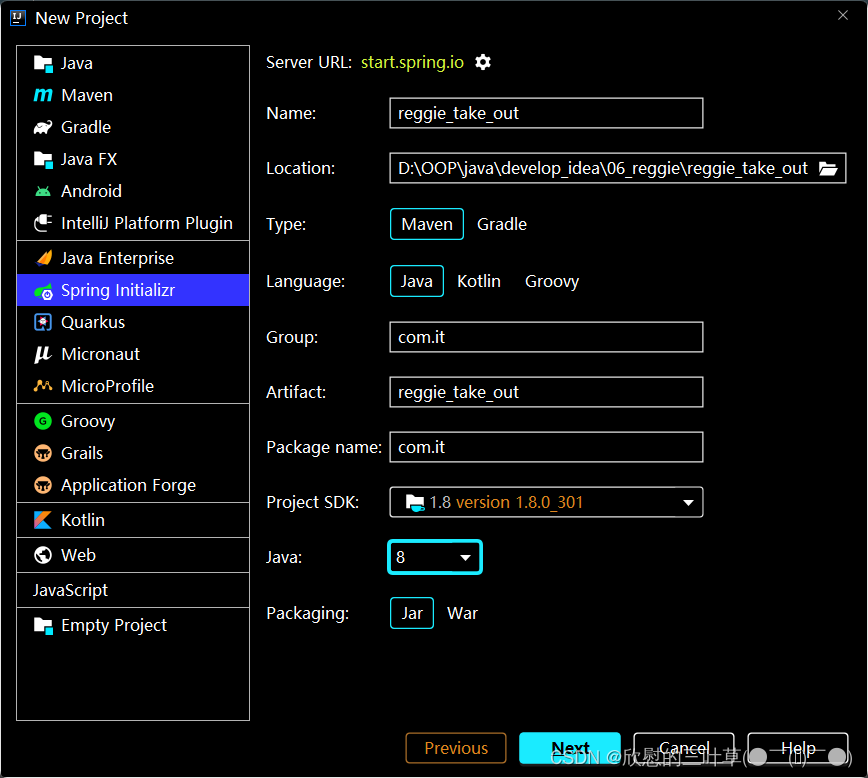Select Gradle as project type
Image resolution: width=868 pixels, height=778 pixels.
pyautogui.click(x=502, y=224)
